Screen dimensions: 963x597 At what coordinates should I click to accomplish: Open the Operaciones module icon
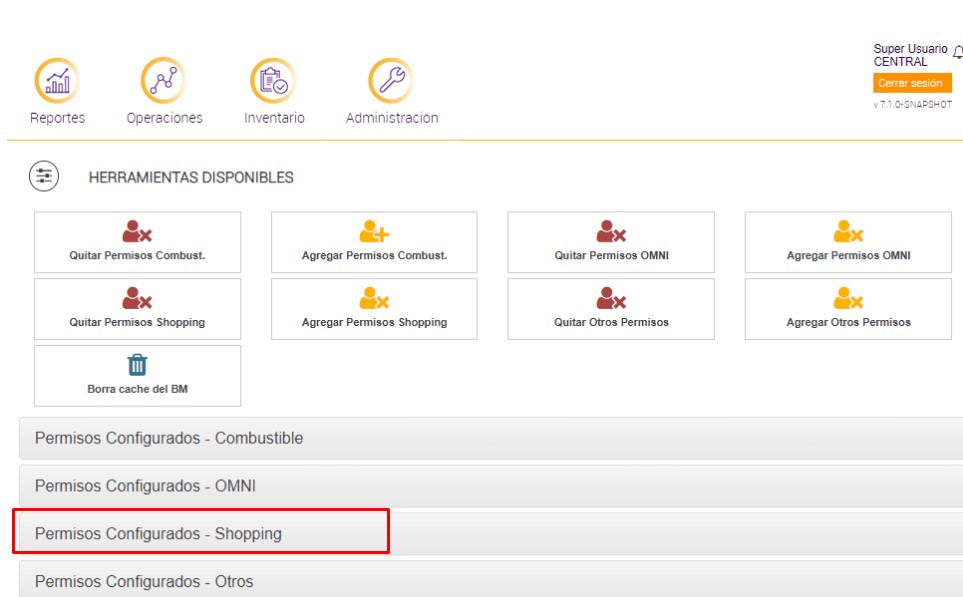[164, 82]
